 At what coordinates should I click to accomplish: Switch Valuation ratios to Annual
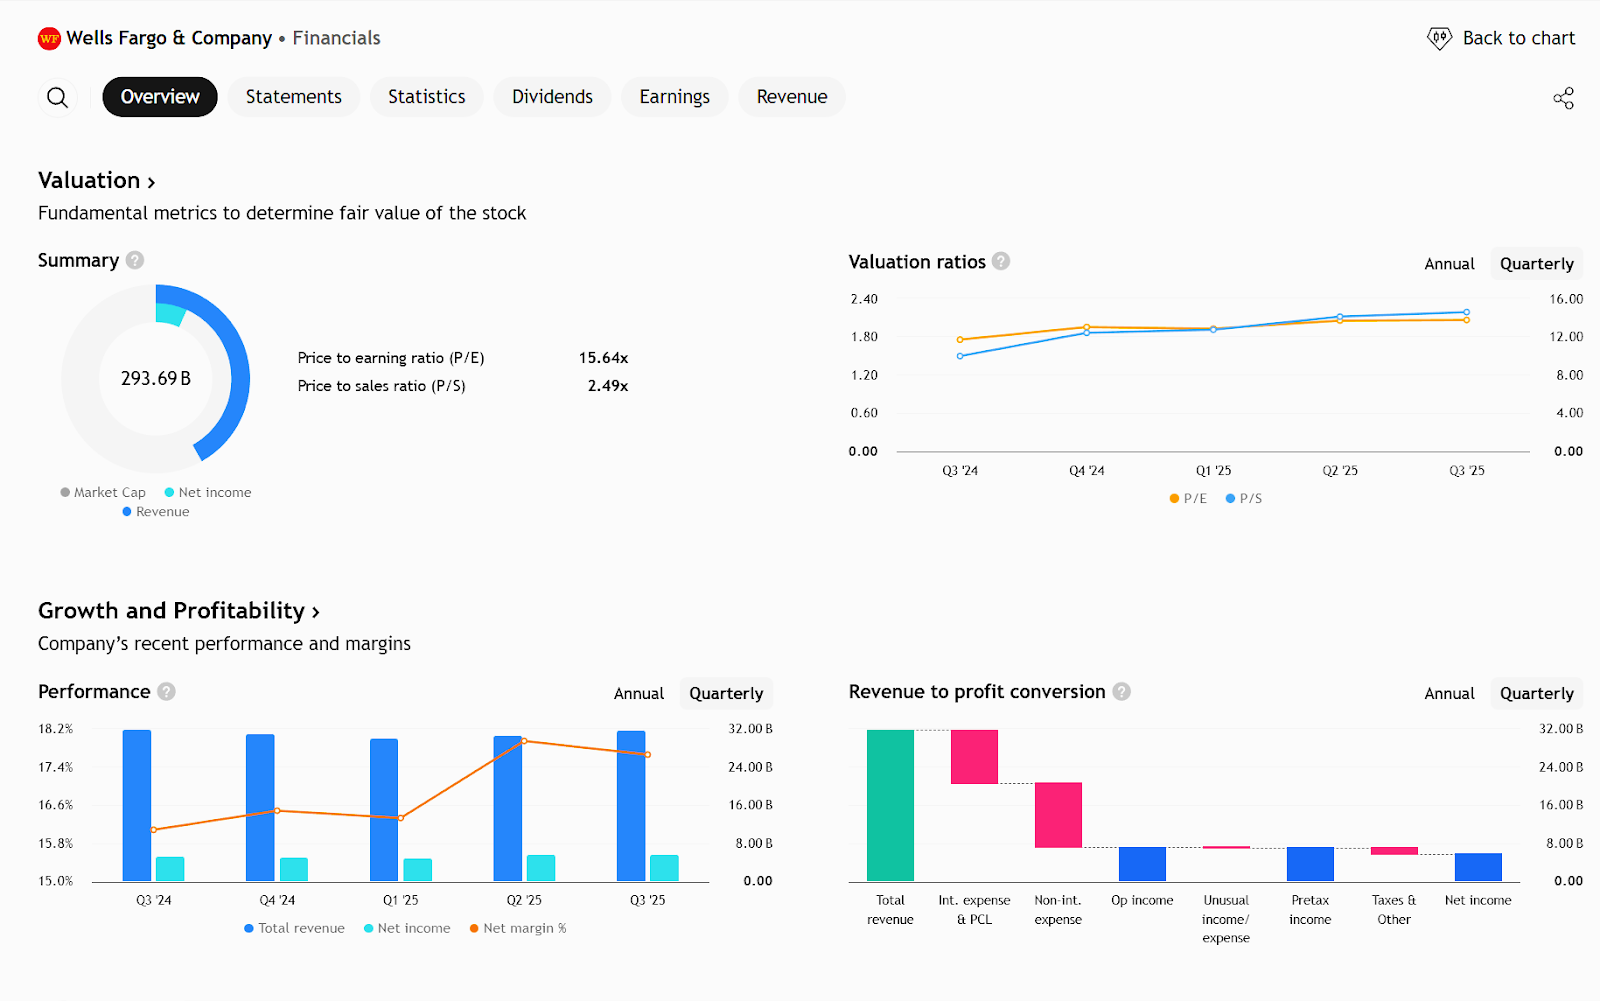point(1449,264)
